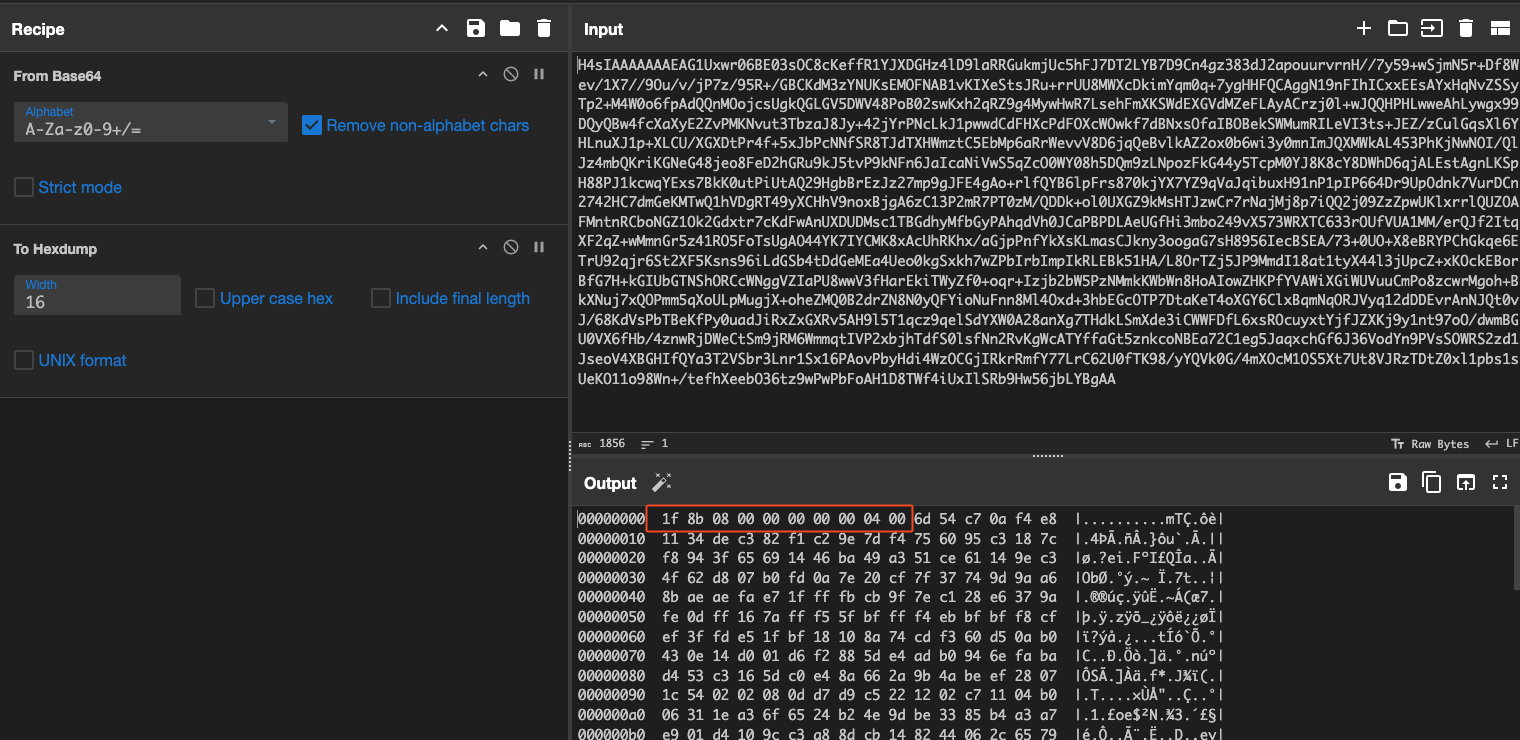Open file as input

pos(1432,29)
